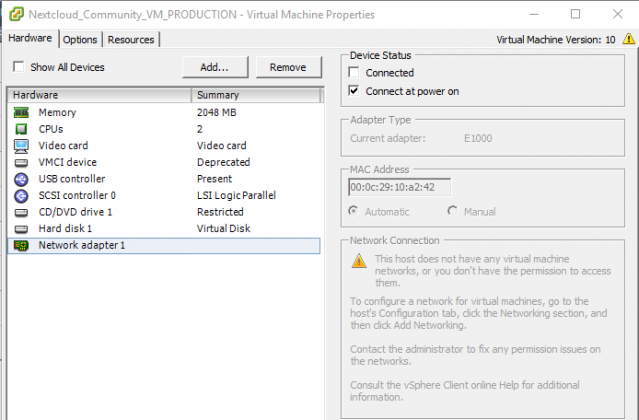The height and width of the screenshot is (420, 639).
Task: Select the CD/DVD drive 1 row label
Action: point(75,212)
